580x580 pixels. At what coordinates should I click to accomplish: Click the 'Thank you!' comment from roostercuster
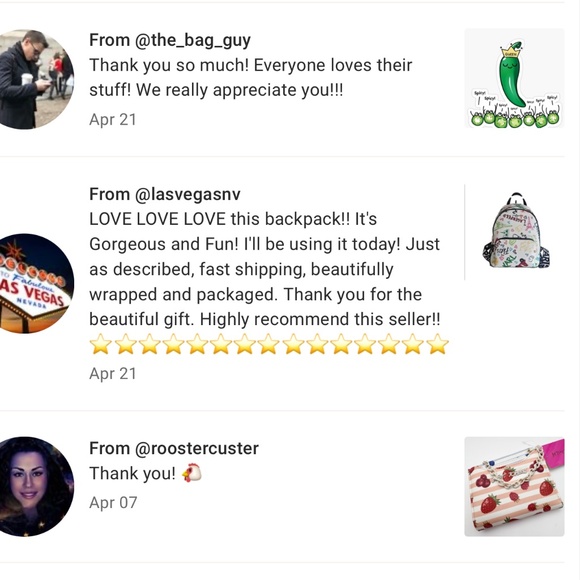[x=132, y=473]
